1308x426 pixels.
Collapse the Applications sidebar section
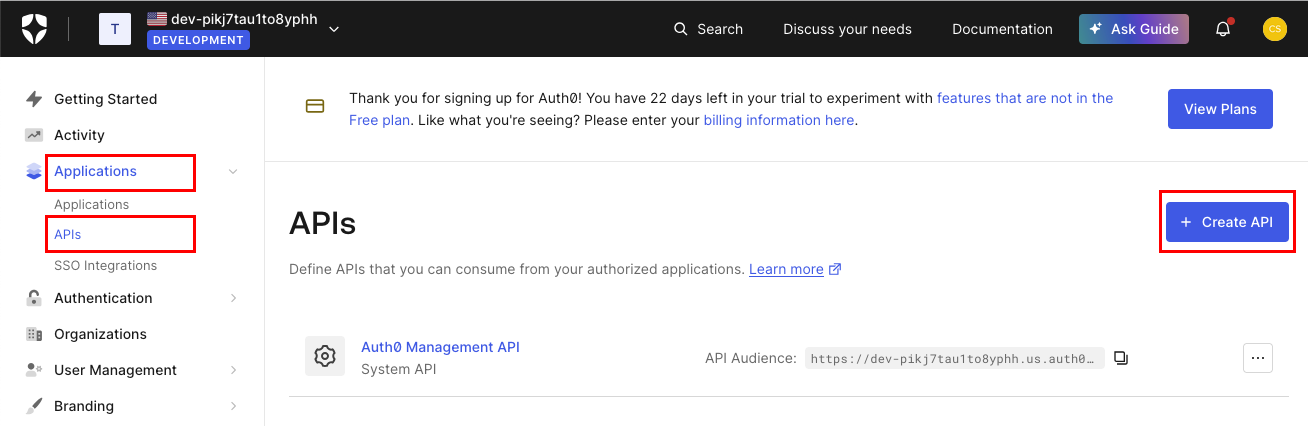point(233,172)
